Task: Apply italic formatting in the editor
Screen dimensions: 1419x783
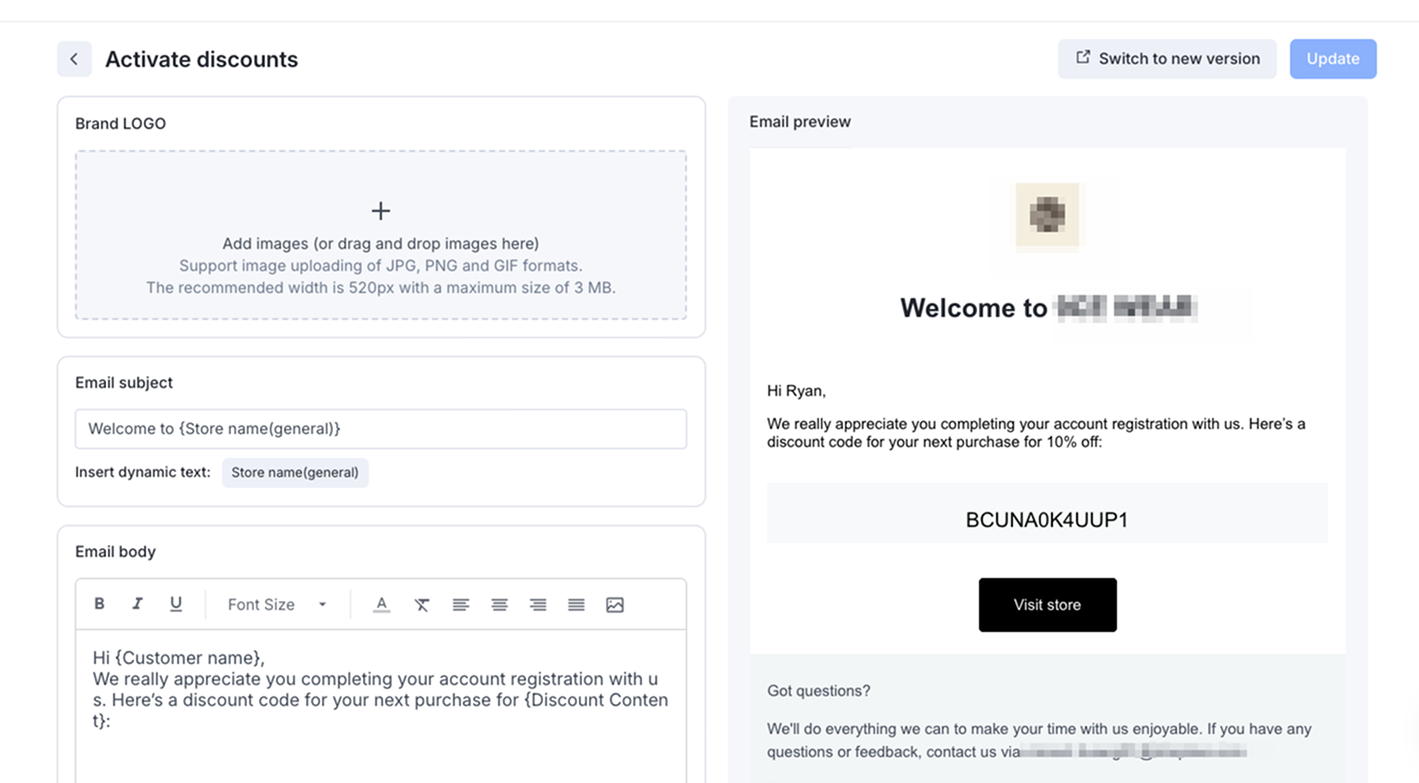Action: pos(137,604)
